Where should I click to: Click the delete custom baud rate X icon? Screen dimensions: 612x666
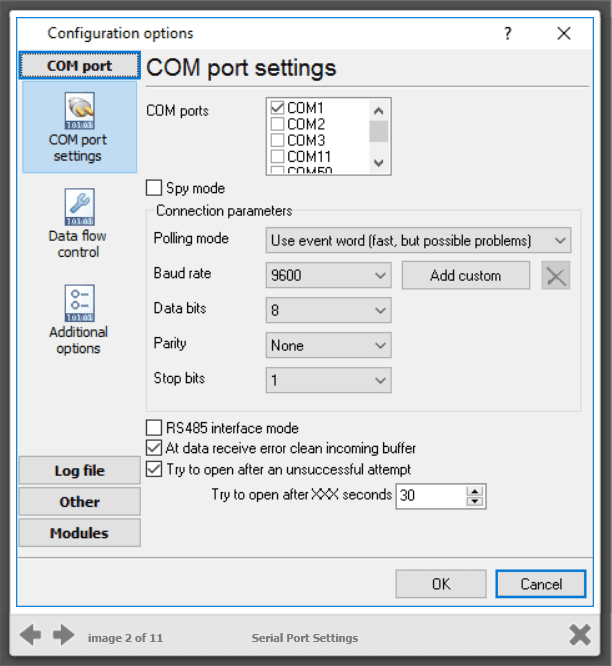click(556, 275)
